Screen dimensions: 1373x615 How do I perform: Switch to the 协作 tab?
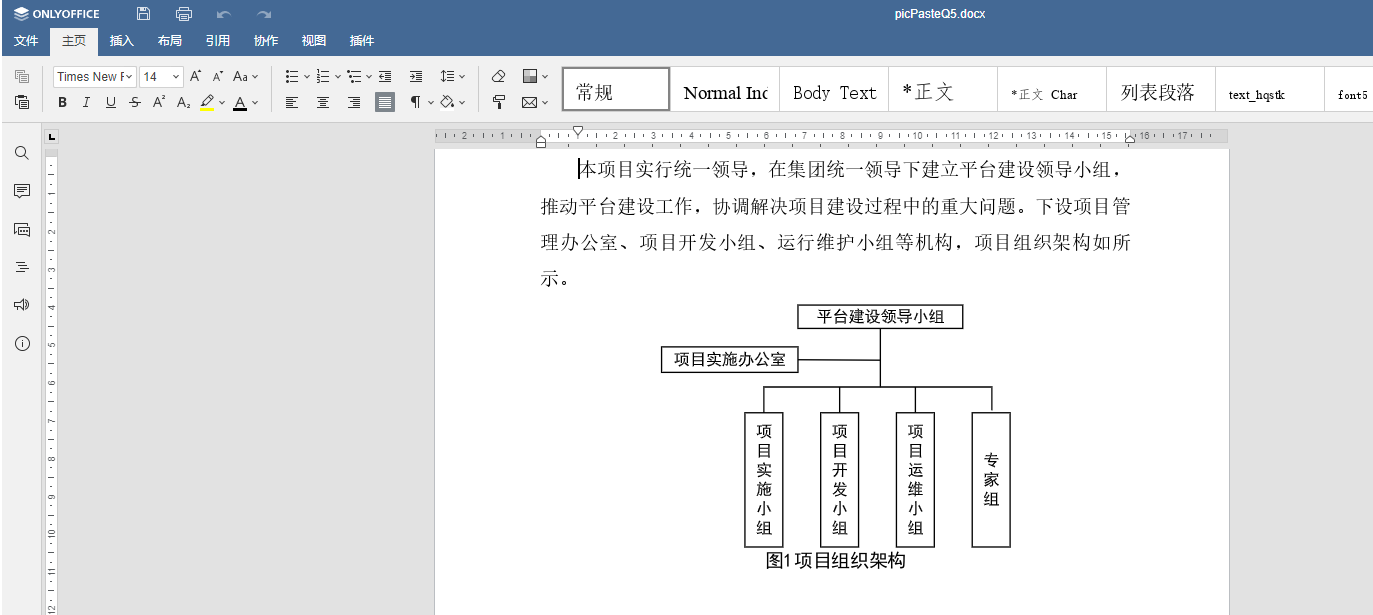266,41
